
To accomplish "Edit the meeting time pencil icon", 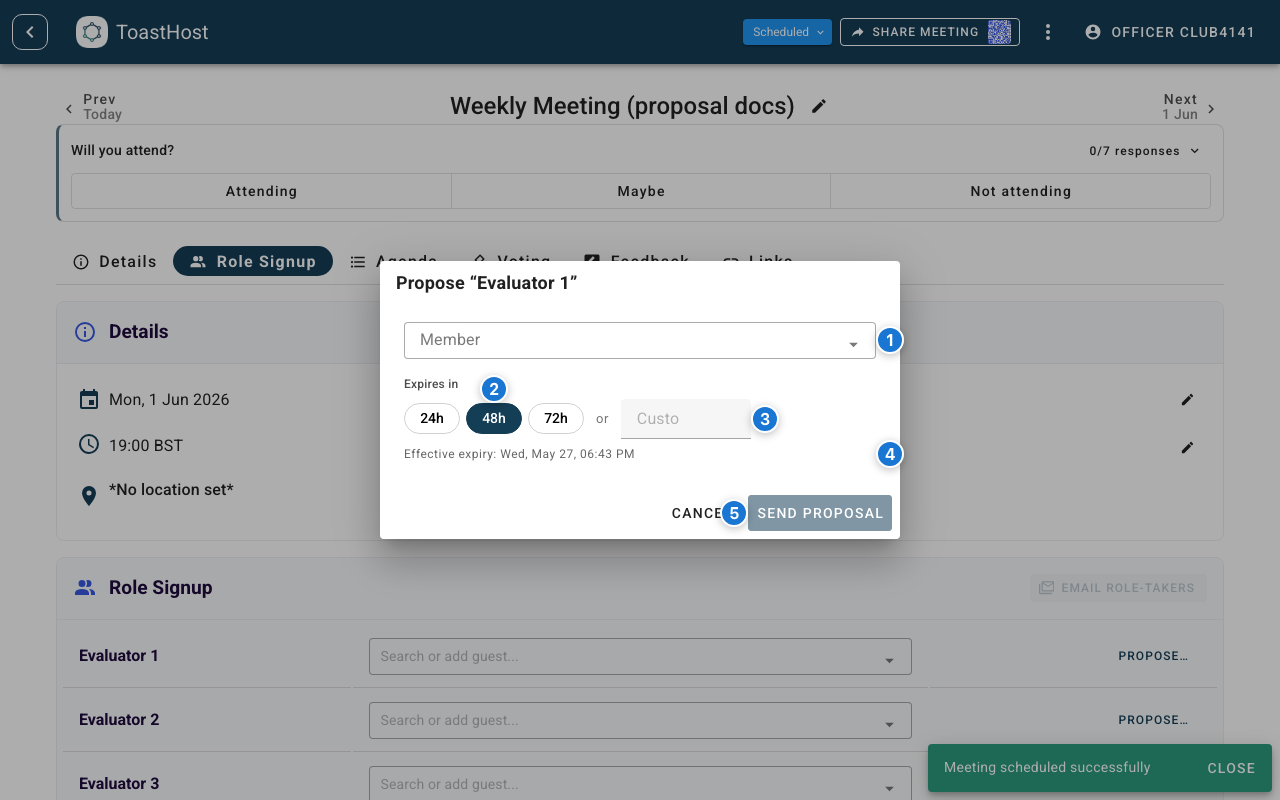I will 1187,448.
